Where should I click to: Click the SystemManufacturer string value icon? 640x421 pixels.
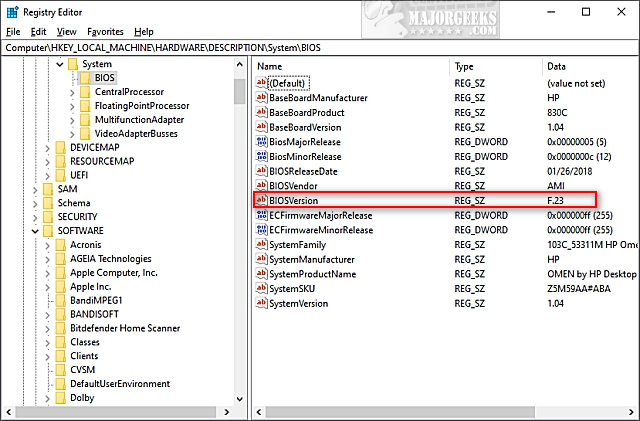click(261, 259)
